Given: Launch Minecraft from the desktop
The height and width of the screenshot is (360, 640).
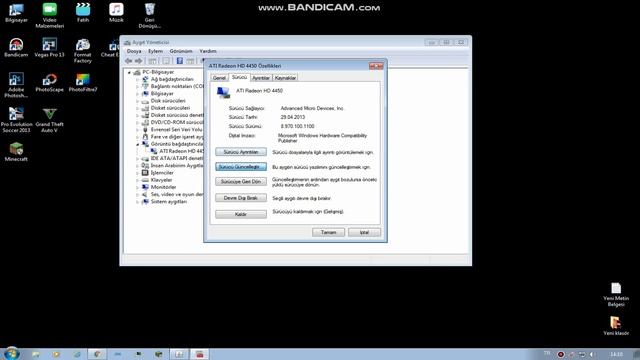Looking at the screenshot, I should click(x=16, y=152).
